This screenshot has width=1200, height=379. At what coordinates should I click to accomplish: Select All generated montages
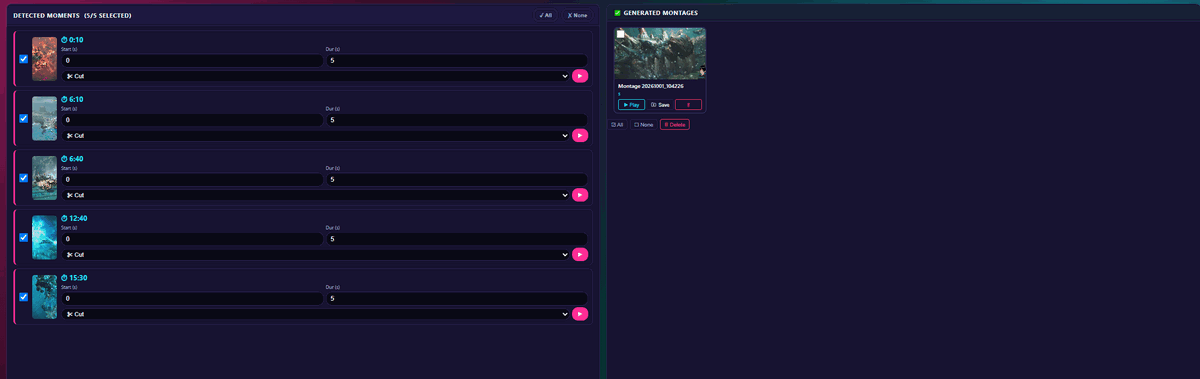617,125
